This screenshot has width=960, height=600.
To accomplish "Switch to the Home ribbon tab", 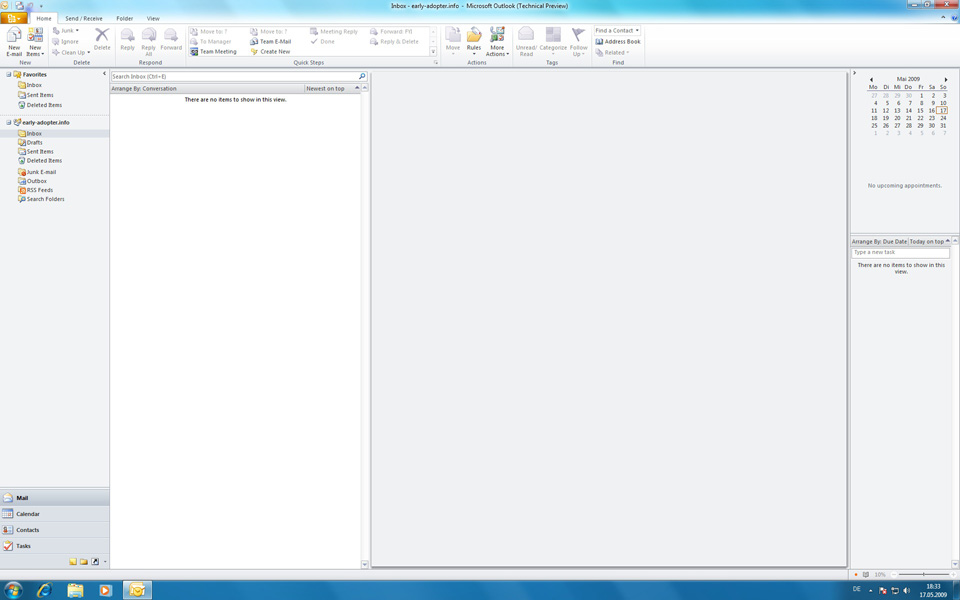I will point(43,18).
